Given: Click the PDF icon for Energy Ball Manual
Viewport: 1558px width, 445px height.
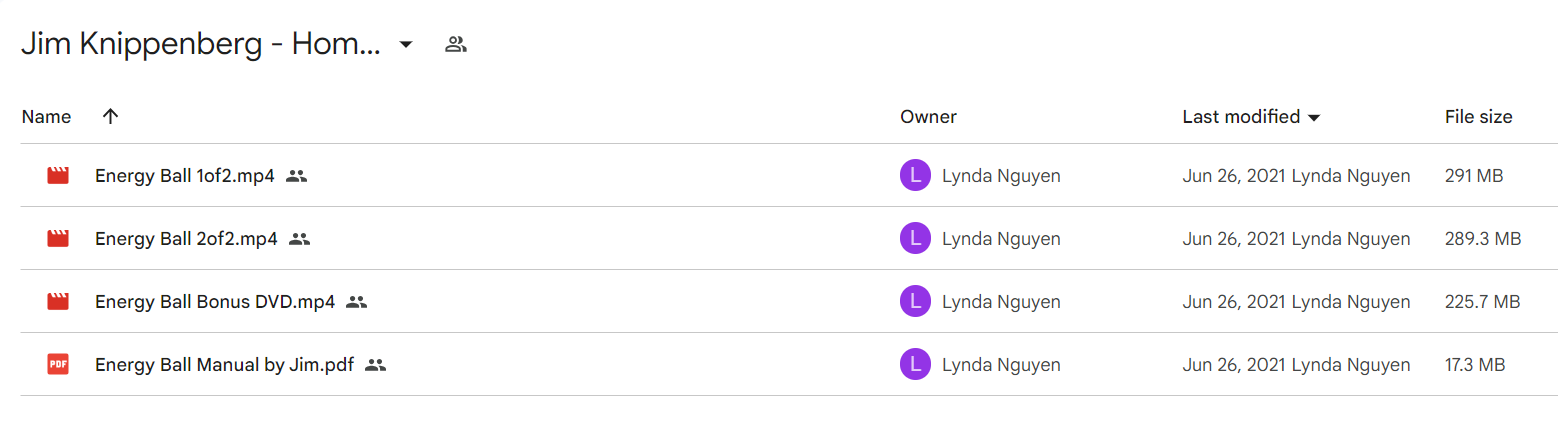Looking at the screenshot, I should [x=58, y=365].
